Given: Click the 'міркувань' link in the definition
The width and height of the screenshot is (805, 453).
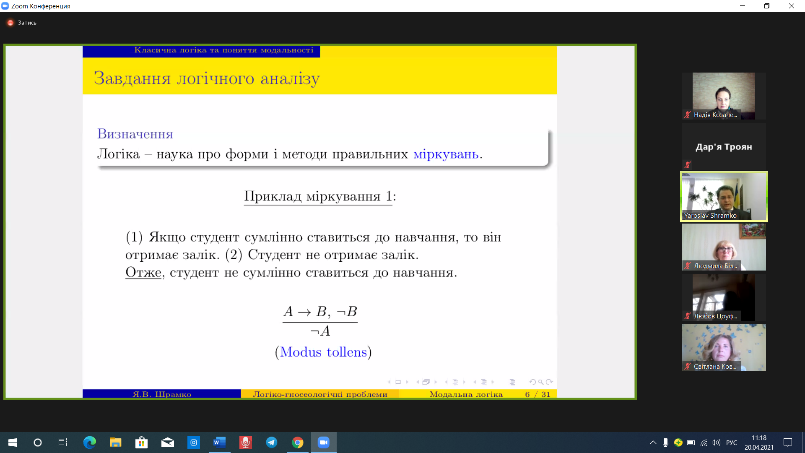Looking at the screenshot, I should coord(446,154).
